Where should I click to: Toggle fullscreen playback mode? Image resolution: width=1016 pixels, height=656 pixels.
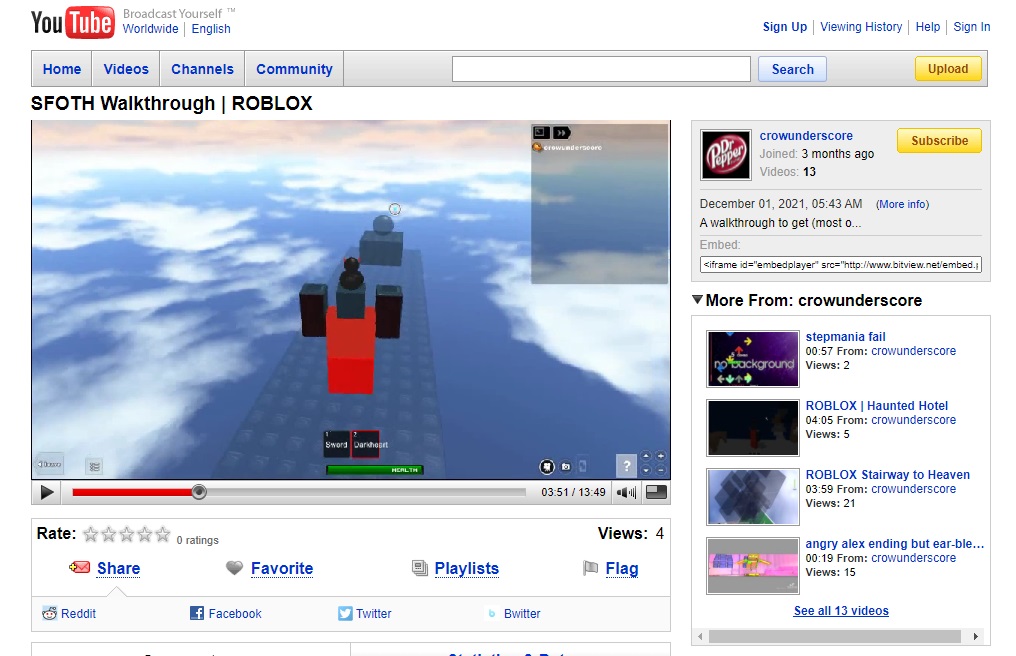pos(655,492)
